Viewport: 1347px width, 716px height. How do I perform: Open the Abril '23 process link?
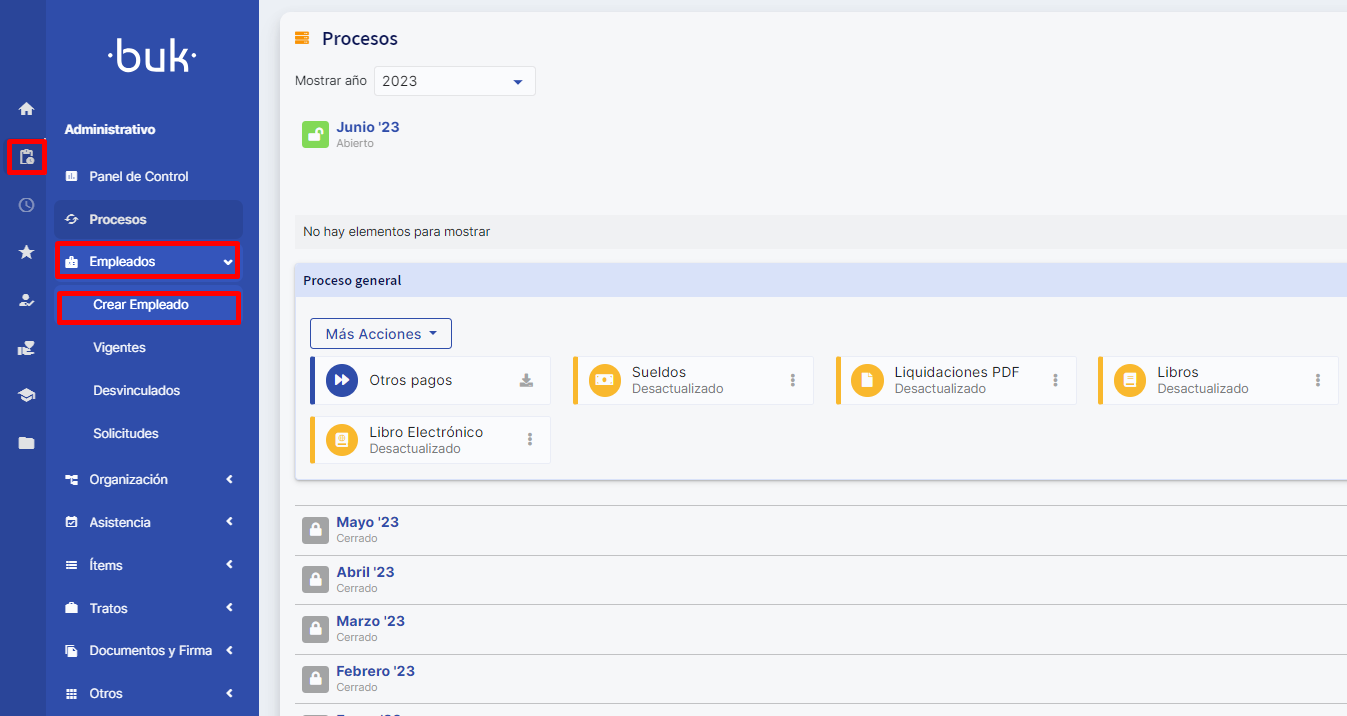[365, 572]
